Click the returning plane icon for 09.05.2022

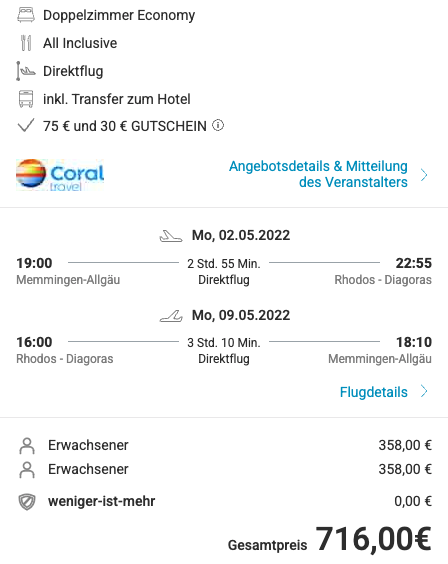coord(171,315)
